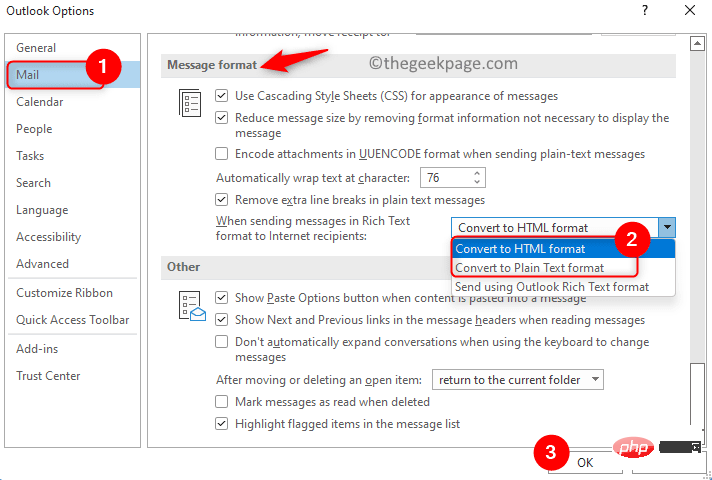Click the 'After moving or deleting an open item' label

click(319, 380)
